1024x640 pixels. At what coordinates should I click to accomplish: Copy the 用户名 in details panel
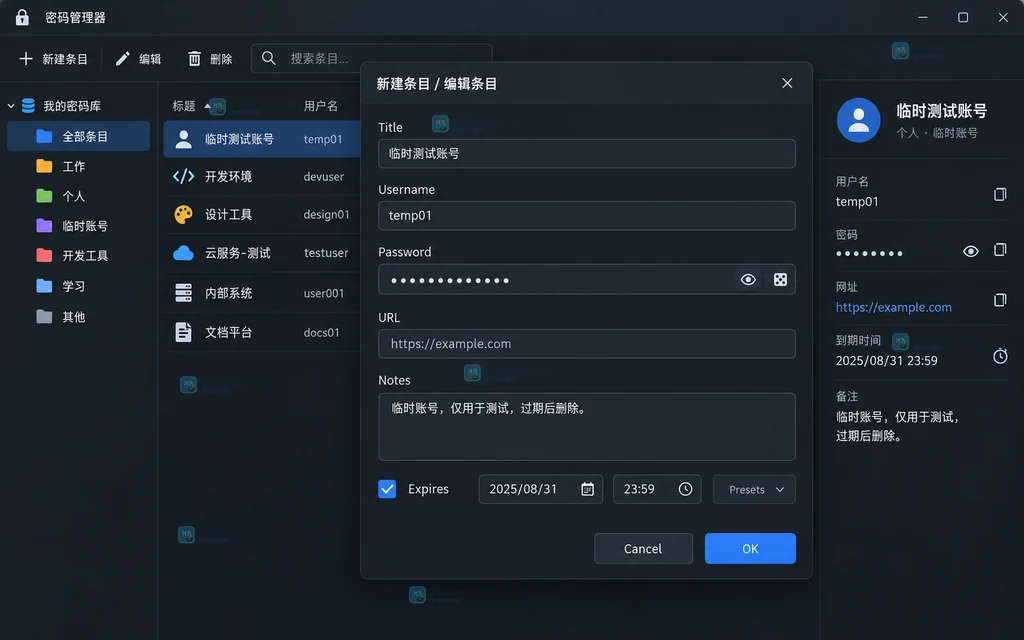(1000, 194)
